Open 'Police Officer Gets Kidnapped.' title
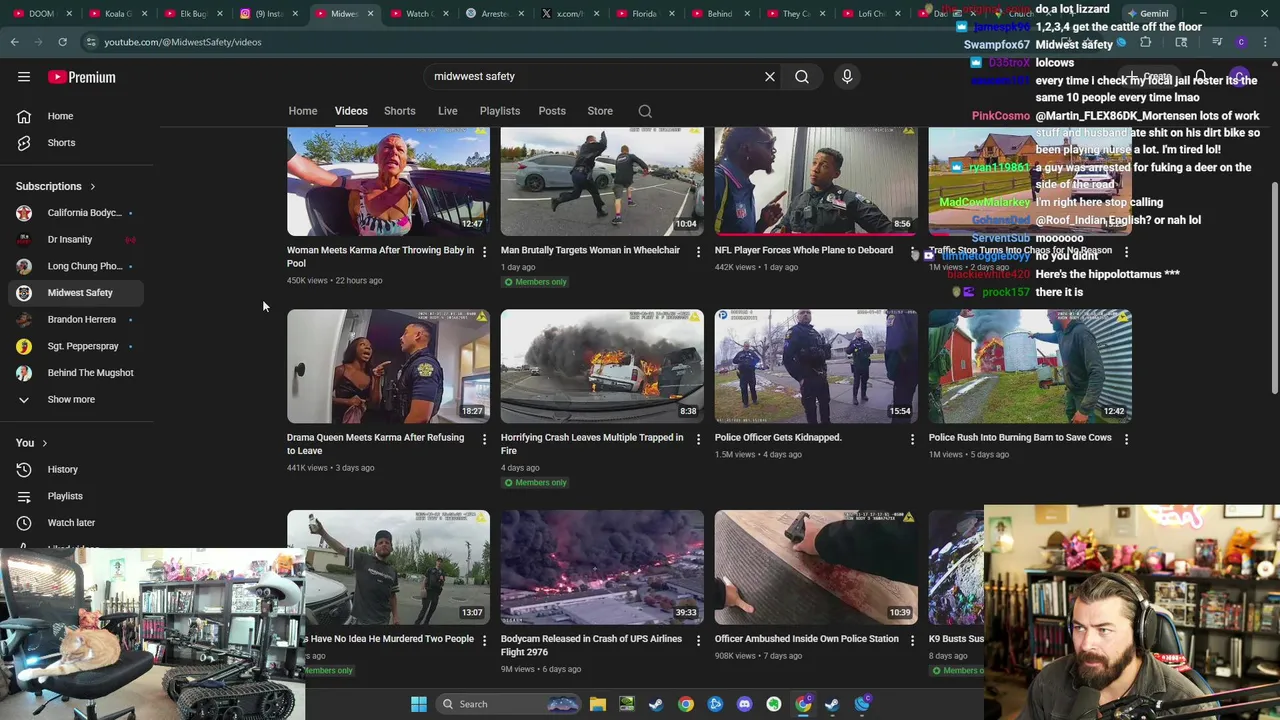1280x720 pixels. [778, 438]
